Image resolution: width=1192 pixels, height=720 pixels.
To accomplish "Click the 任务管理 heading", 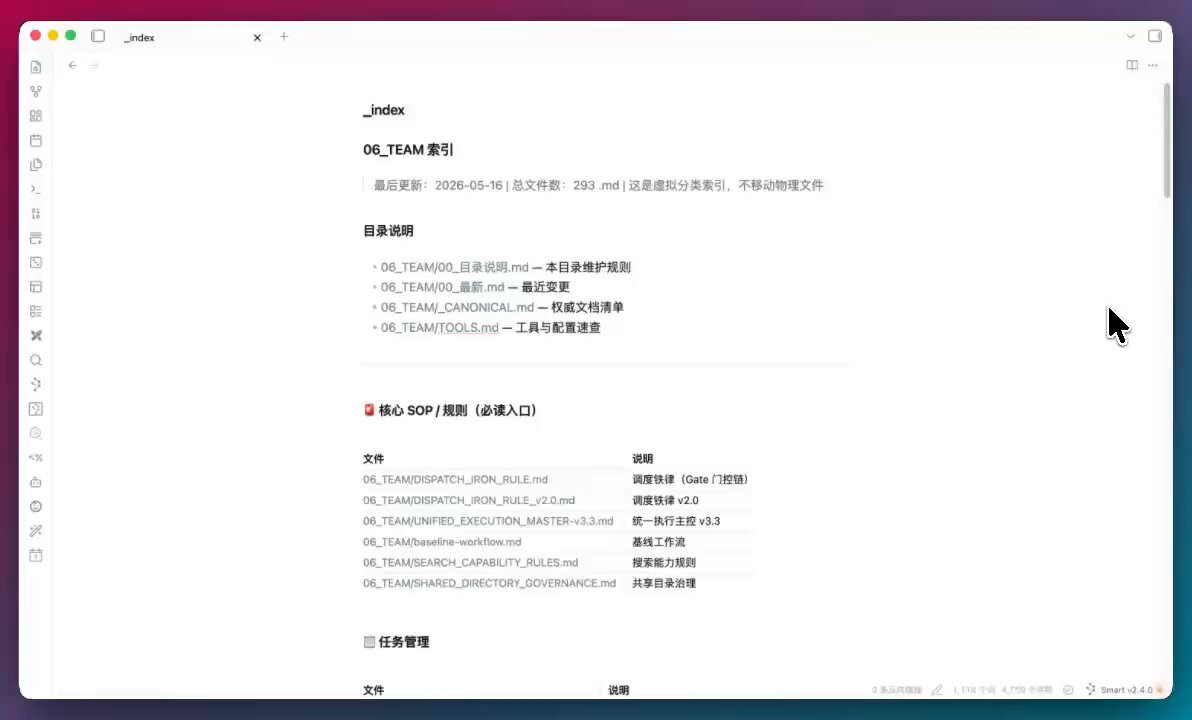I will click(x=396, y=642).
